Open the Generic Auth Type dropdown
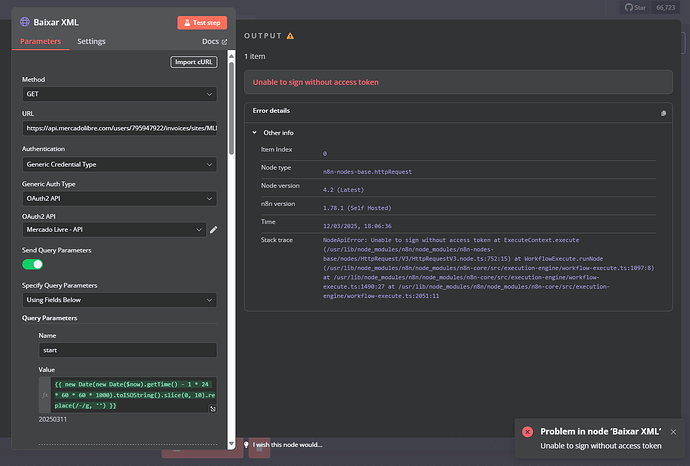Image resolution: width=690 pixels, height=466 pixels. [x=119, y=198]
